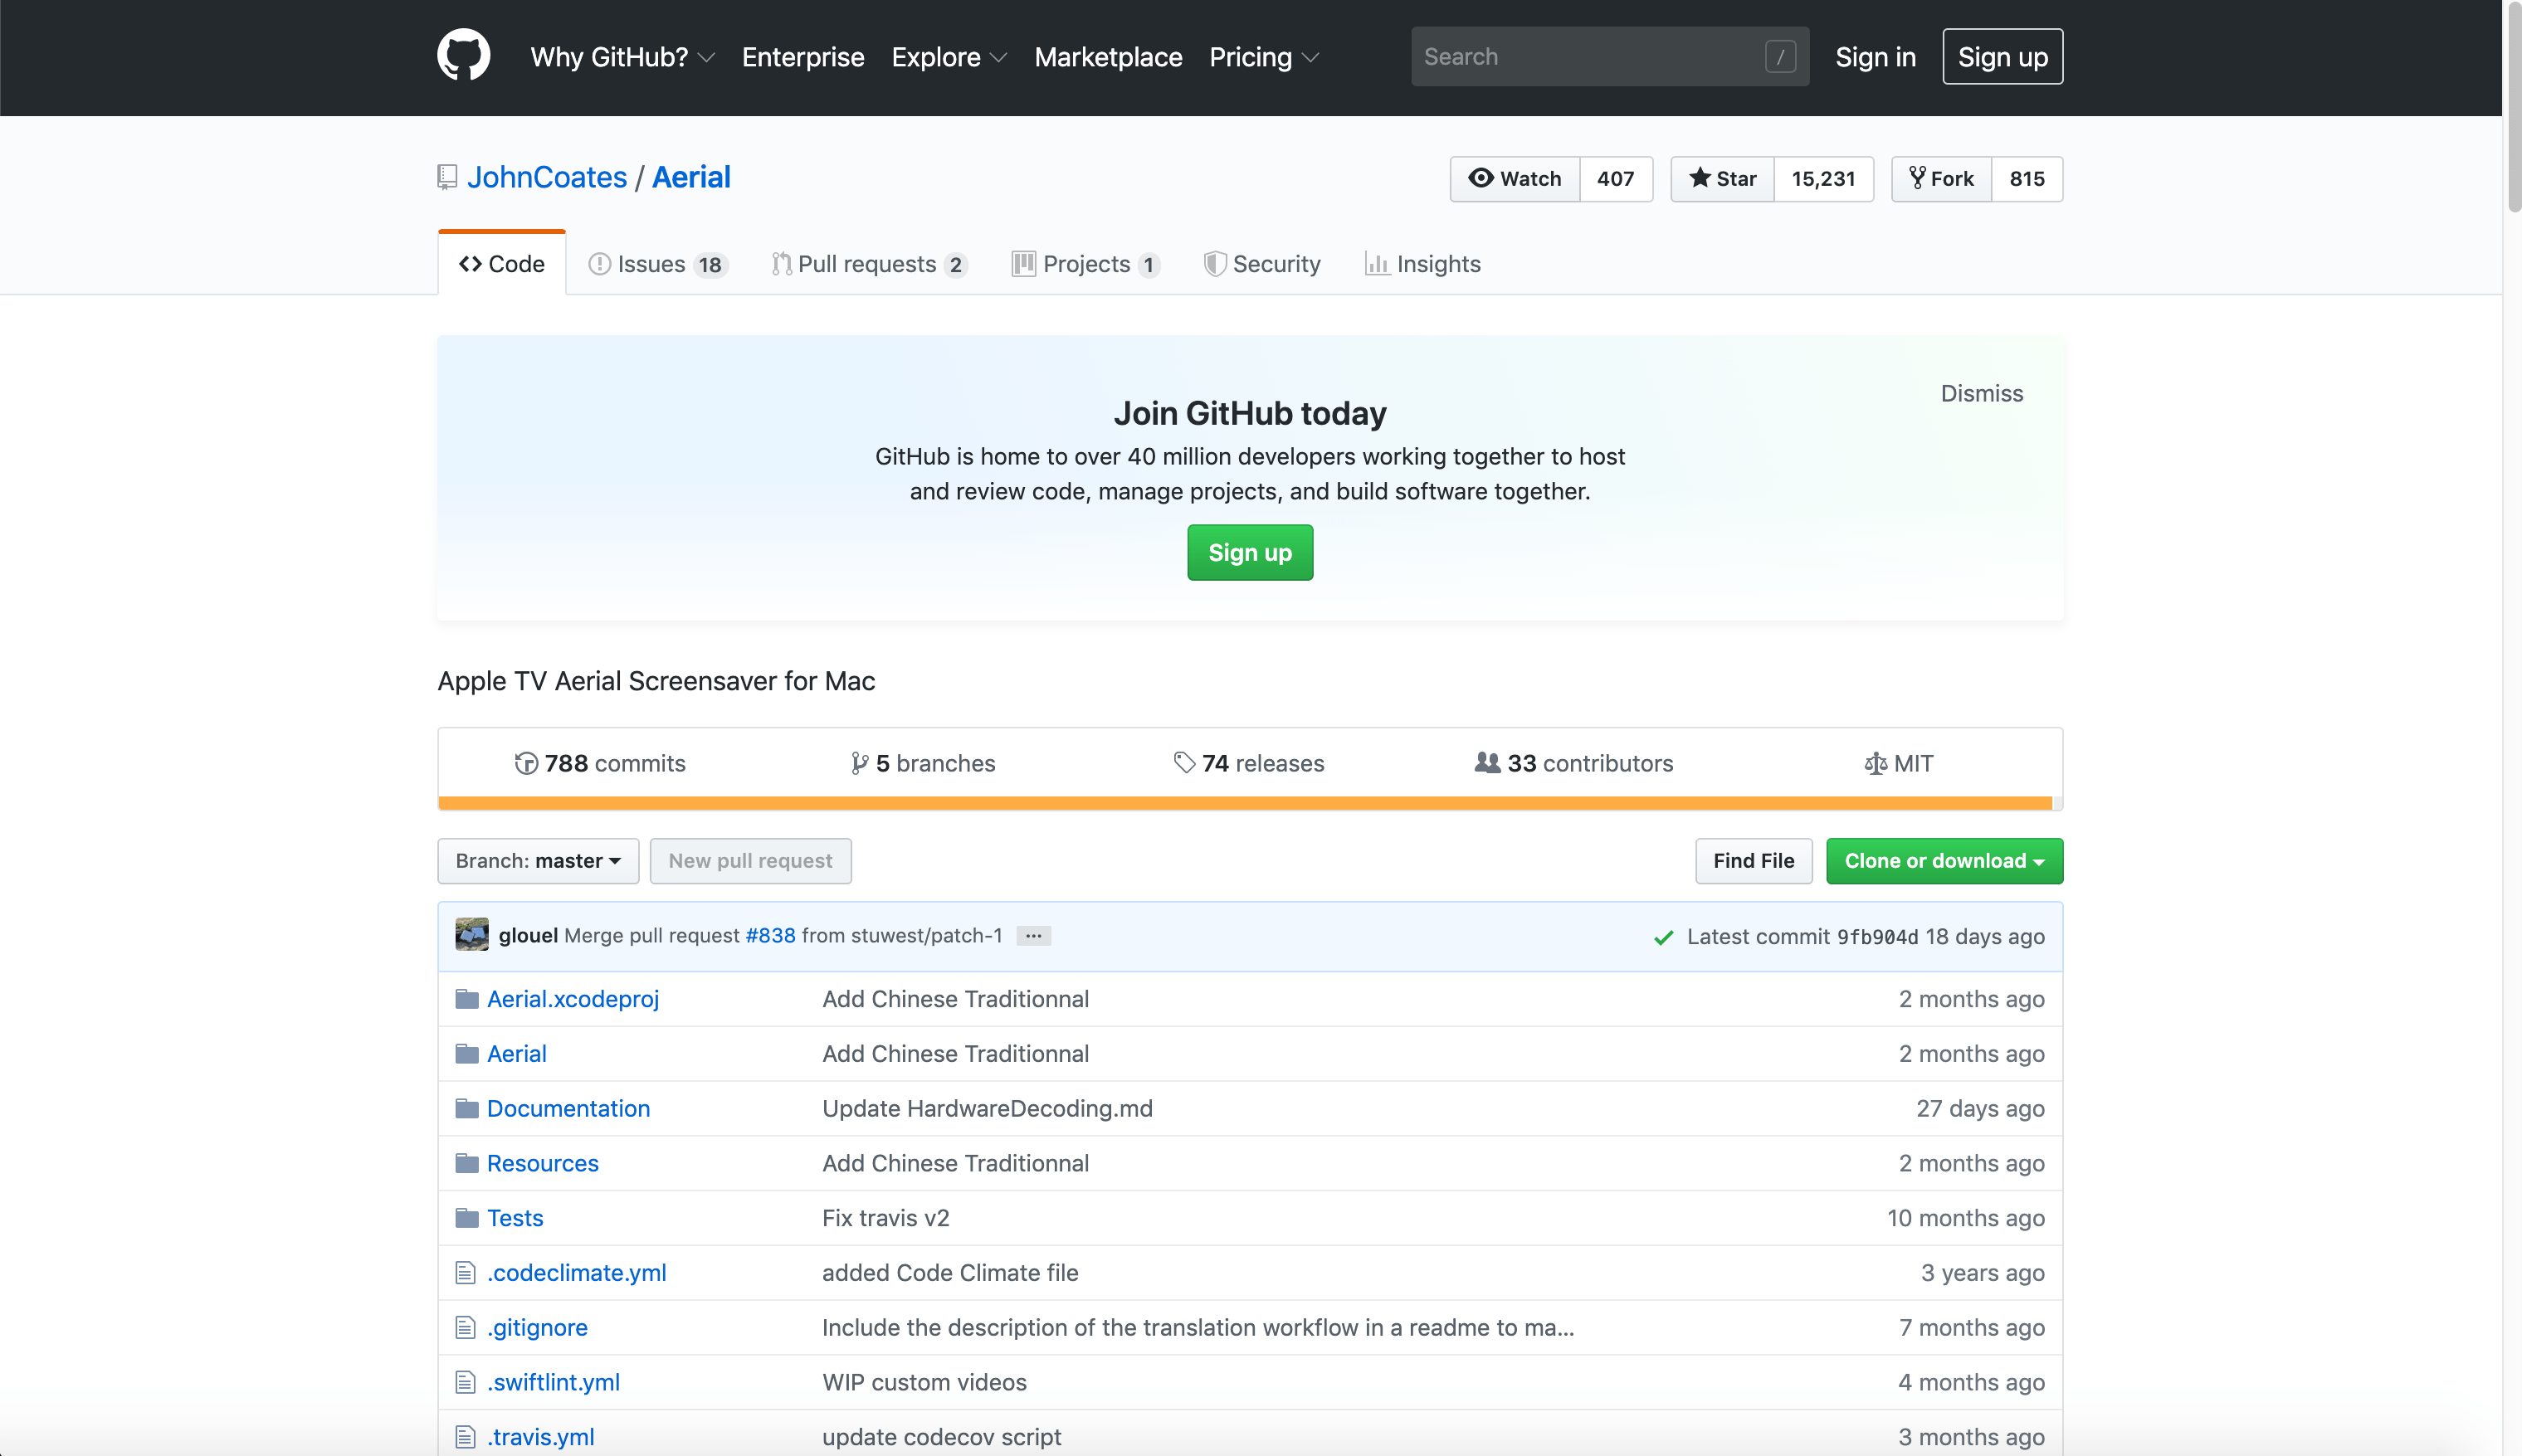The width and height of the screenshot is (2522, 1456).
Task: Click the glouel avatar thumbnail
Action: [x=472, y=935]
